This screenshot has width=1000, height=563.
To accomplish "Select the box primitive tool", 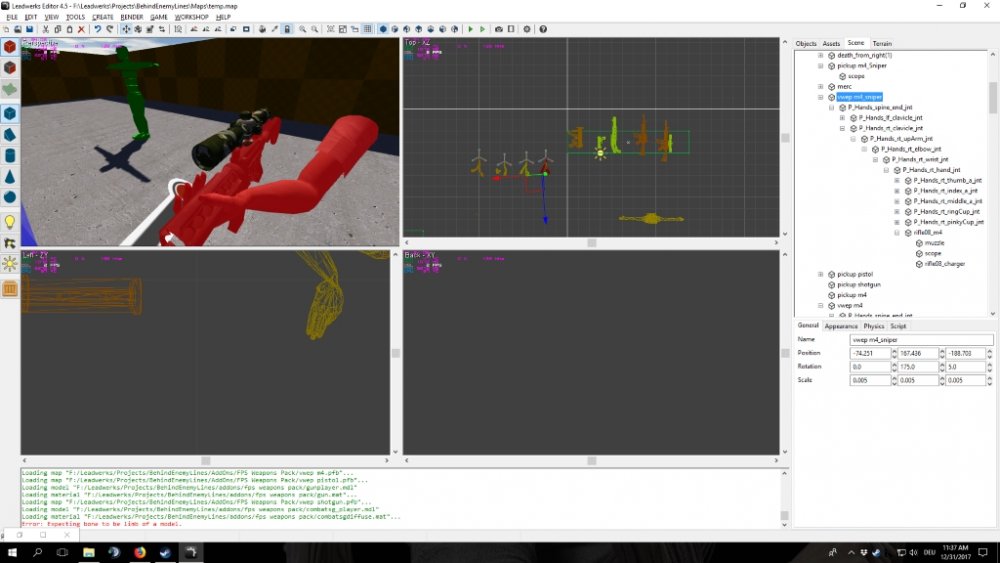I will [10, 113].
